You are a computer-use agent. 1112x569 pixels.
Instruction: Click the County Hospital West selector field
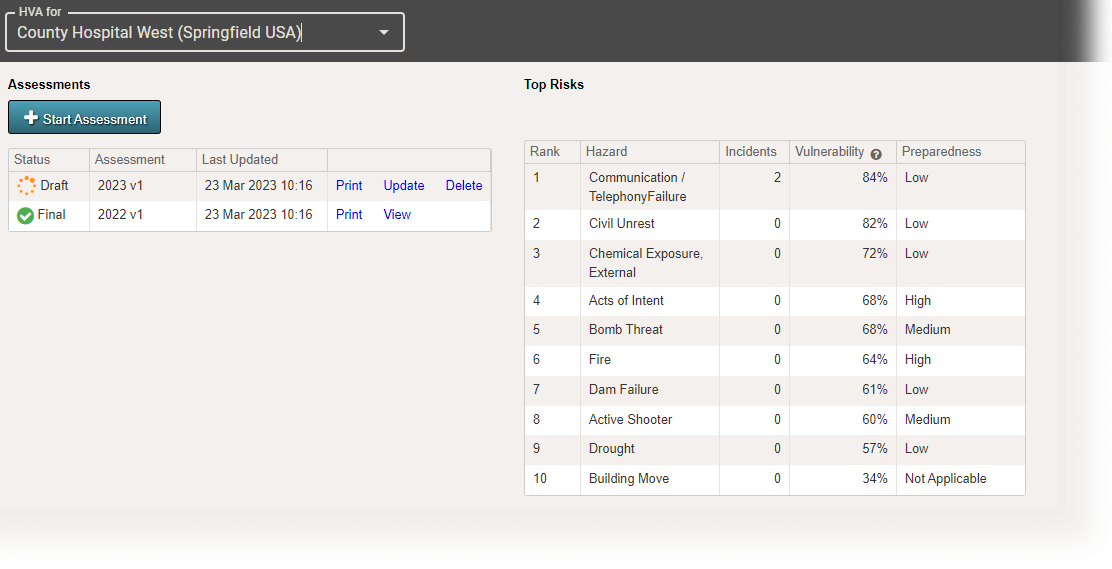(x=205, y=33)
